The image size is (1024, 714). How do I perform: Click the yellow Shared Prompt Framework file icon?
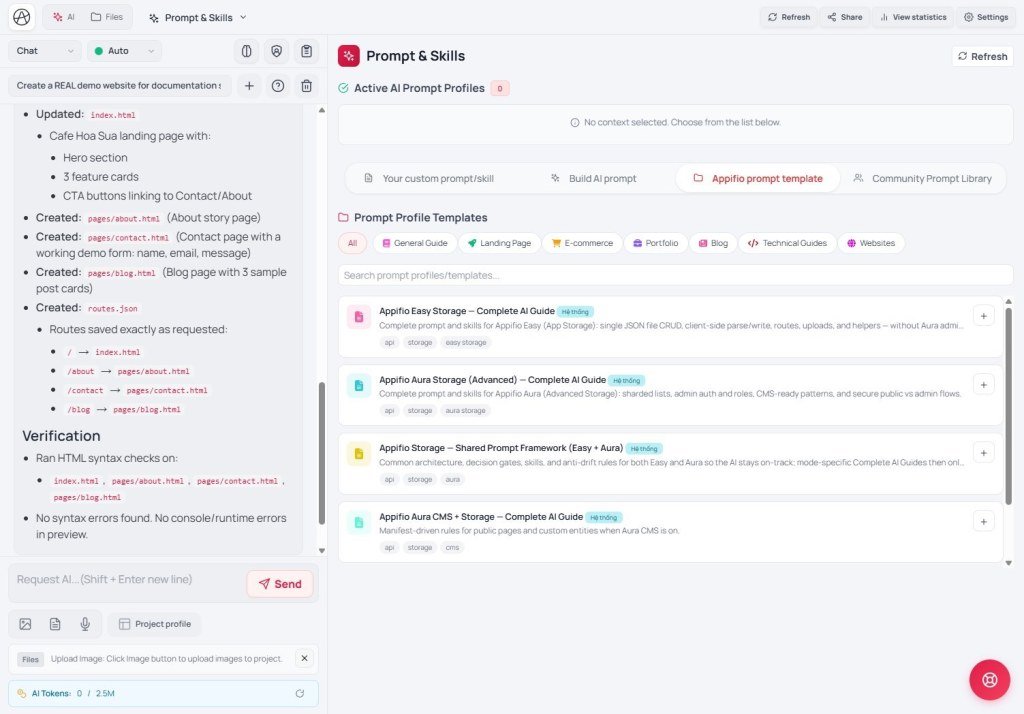359,453
